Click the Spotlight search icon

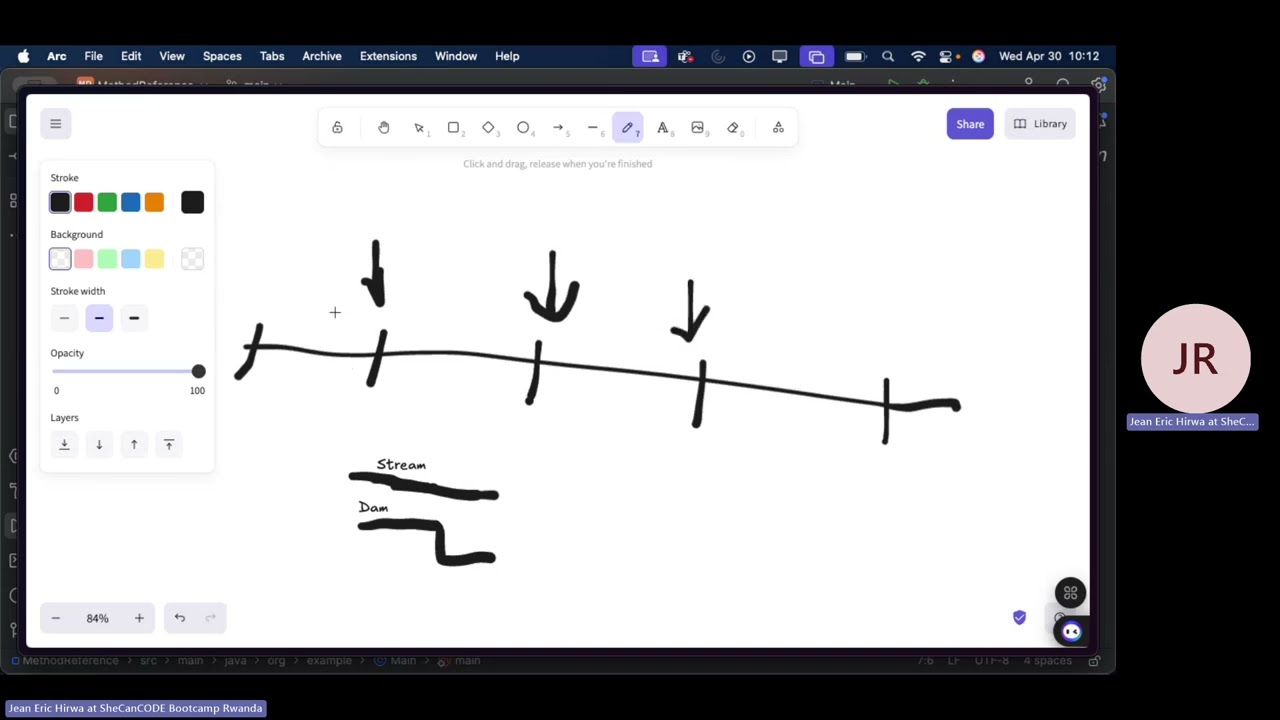(x=888, y=56)
